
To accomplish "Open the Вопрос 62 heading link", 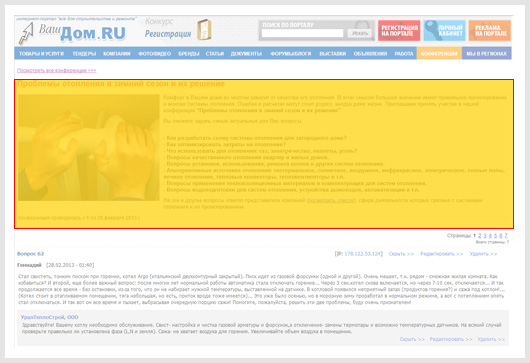I will [30, 254].
